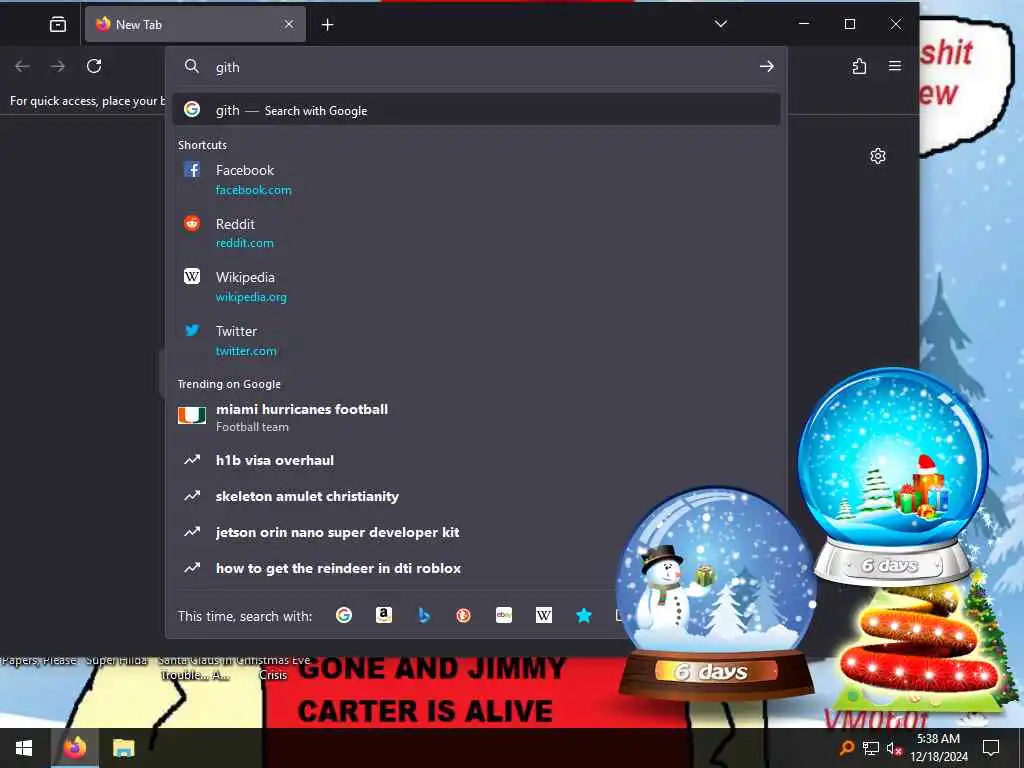Select 'jetson orin nano super developer kit'
1024x768 pixels.
[477, 532]
